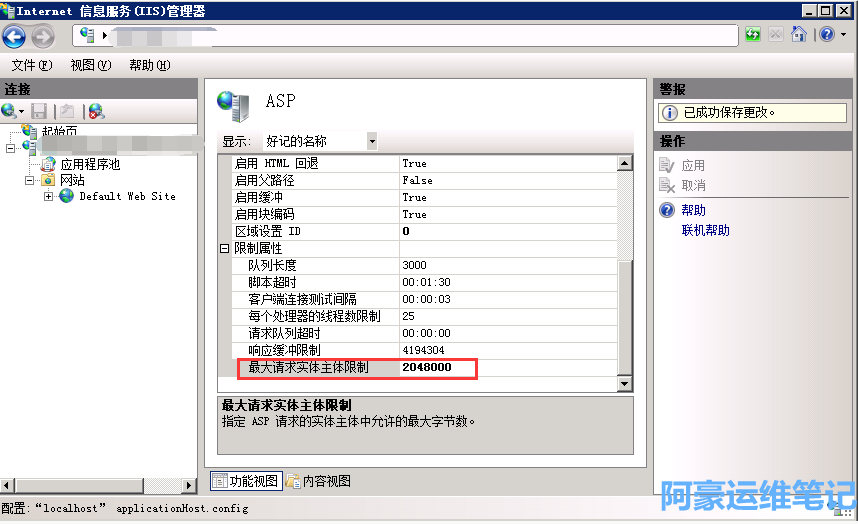The image size is (858, 524).
Task: Click the Home icon in address bar
Action: [797, 35]
